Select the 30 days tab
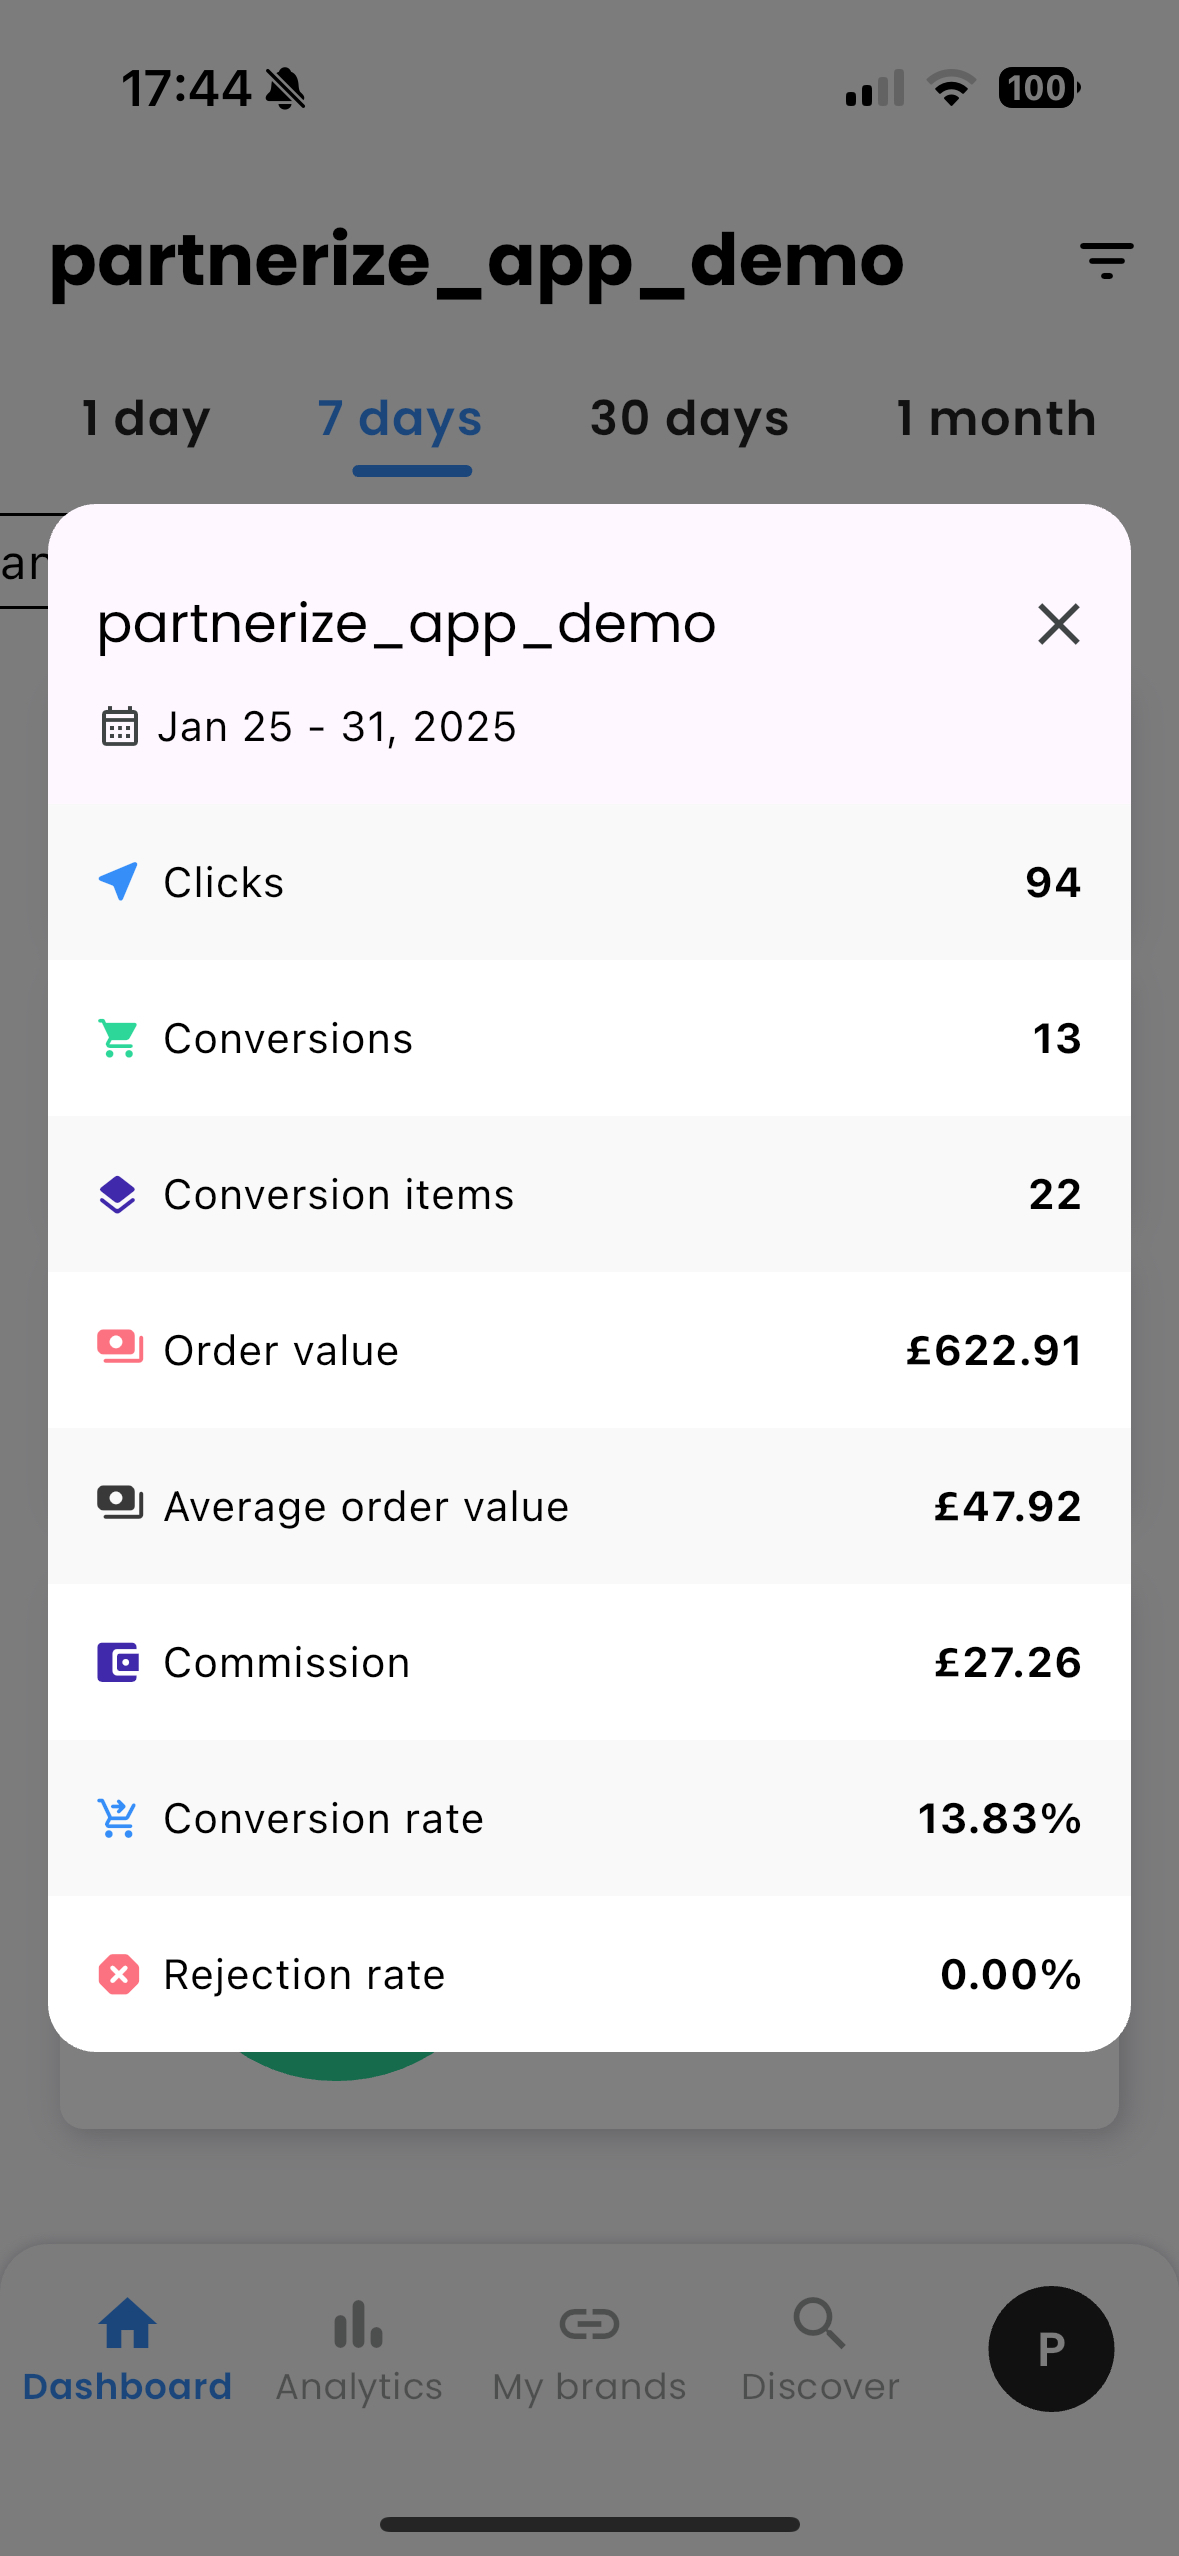This screenshot has height=2556, width=1179. click(689, 419)
